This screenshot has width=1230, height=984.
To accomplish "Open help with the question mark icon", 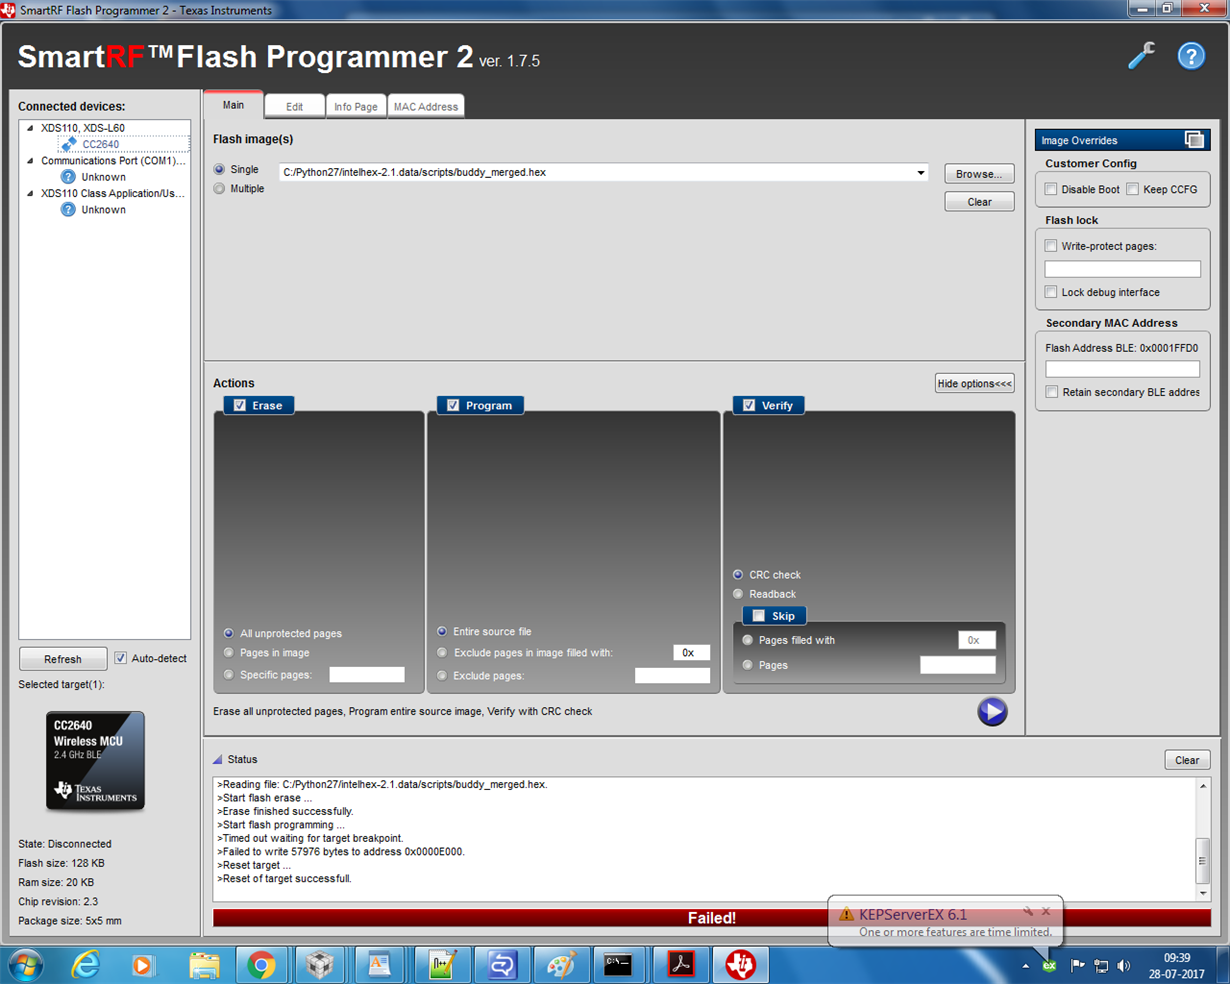I will click(x=1191, y=56).
